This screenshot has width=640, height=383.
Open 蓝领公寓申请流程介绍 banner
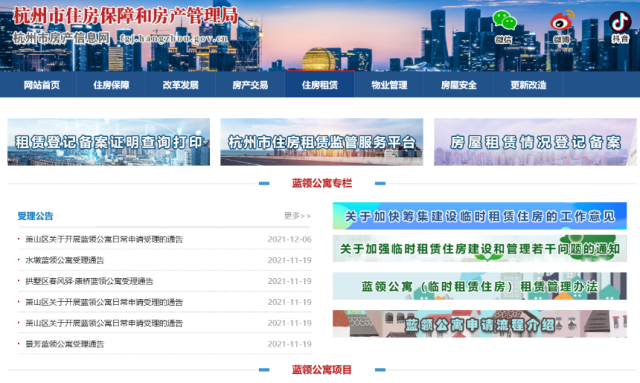pos(480,324)
